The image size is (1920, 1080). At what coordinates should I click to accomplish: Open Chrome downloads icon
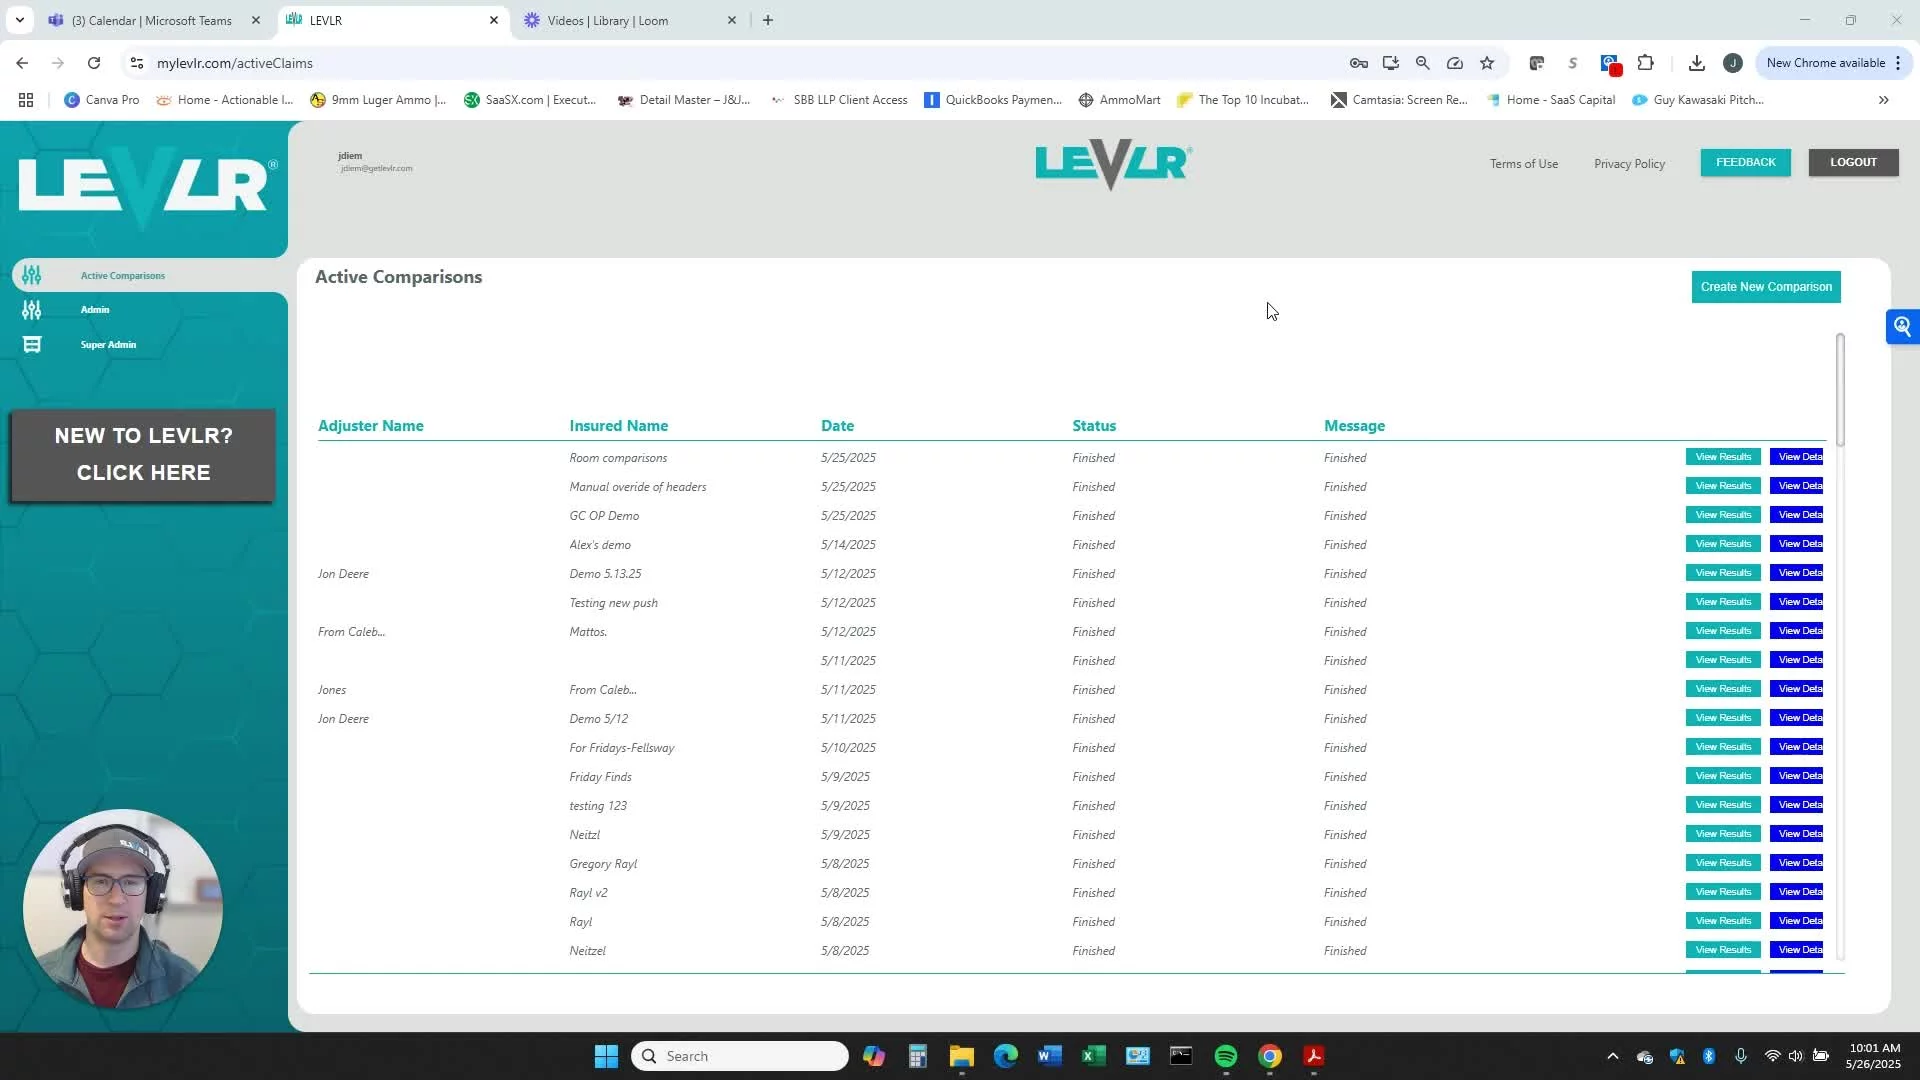1696,63
